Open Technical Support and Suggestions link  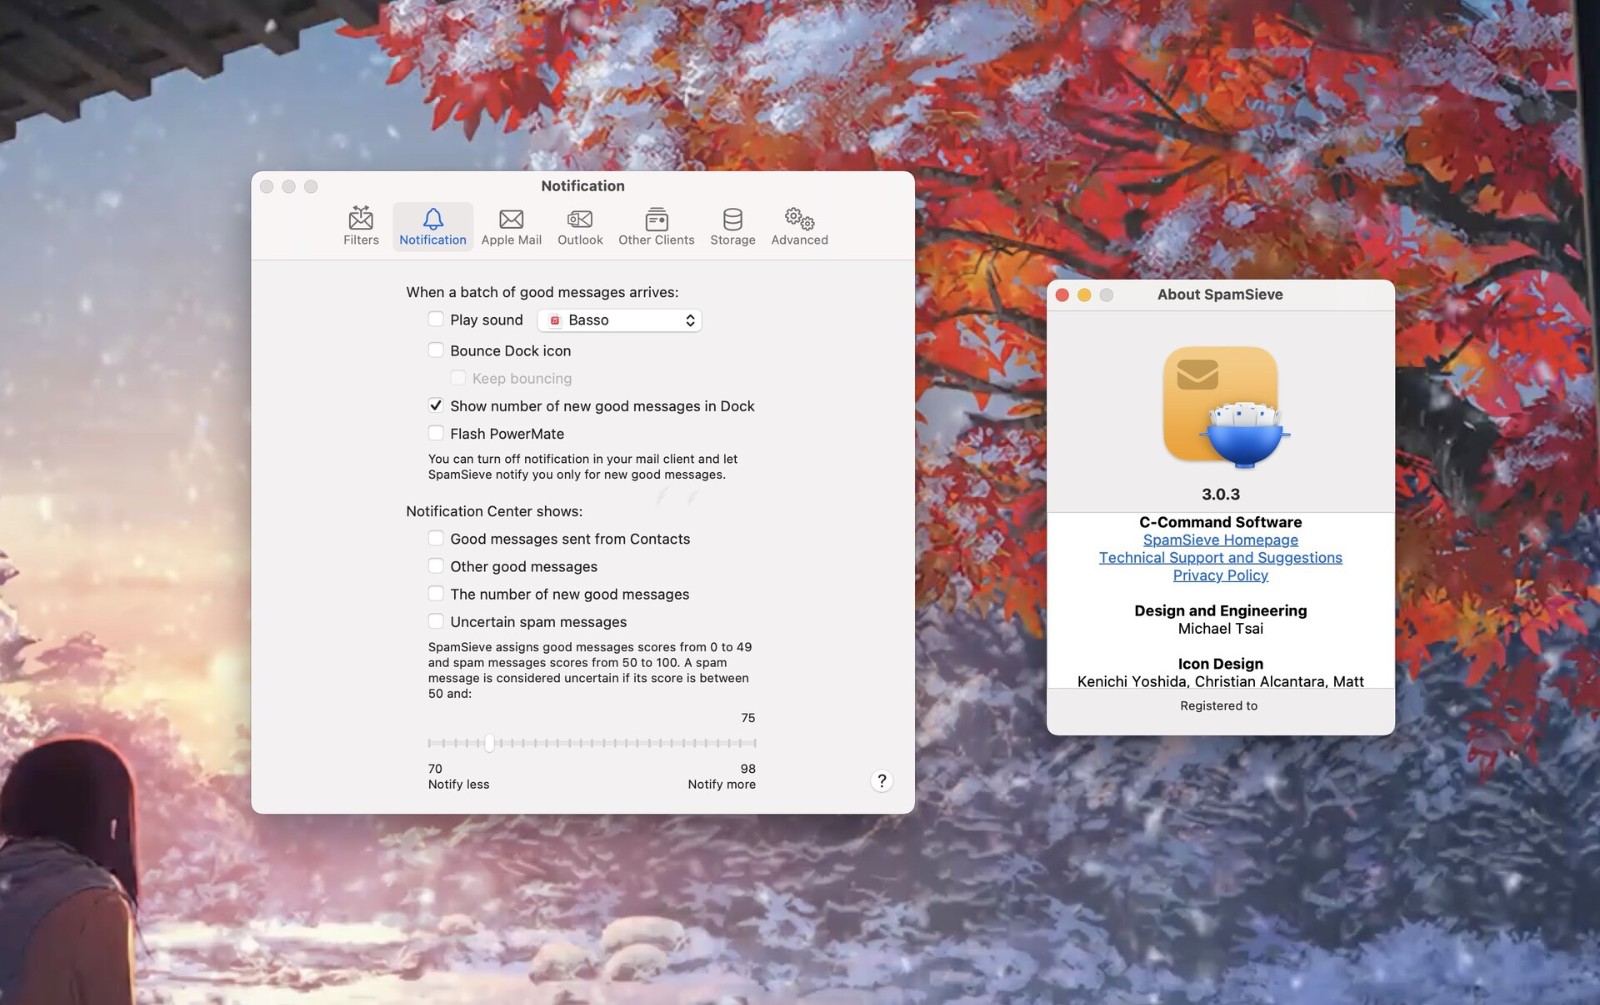pyautogui.click(x=1220, y=558)
